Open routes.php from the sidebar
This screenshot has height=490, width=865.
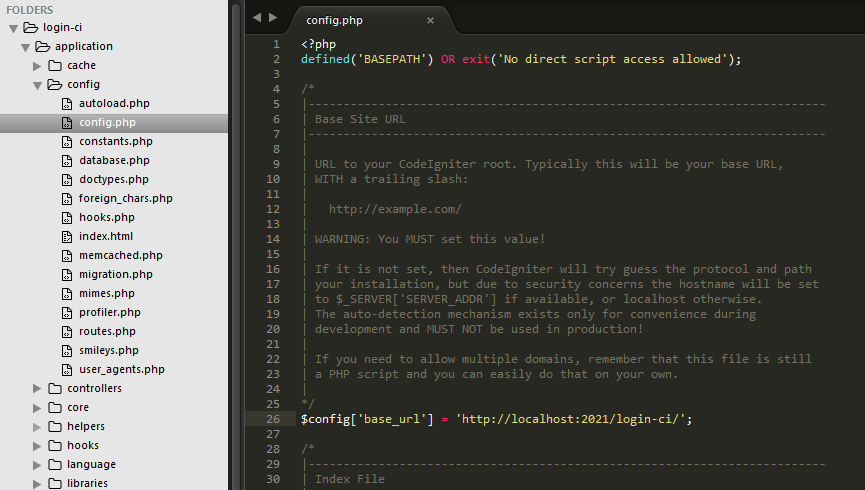[108, 332]
